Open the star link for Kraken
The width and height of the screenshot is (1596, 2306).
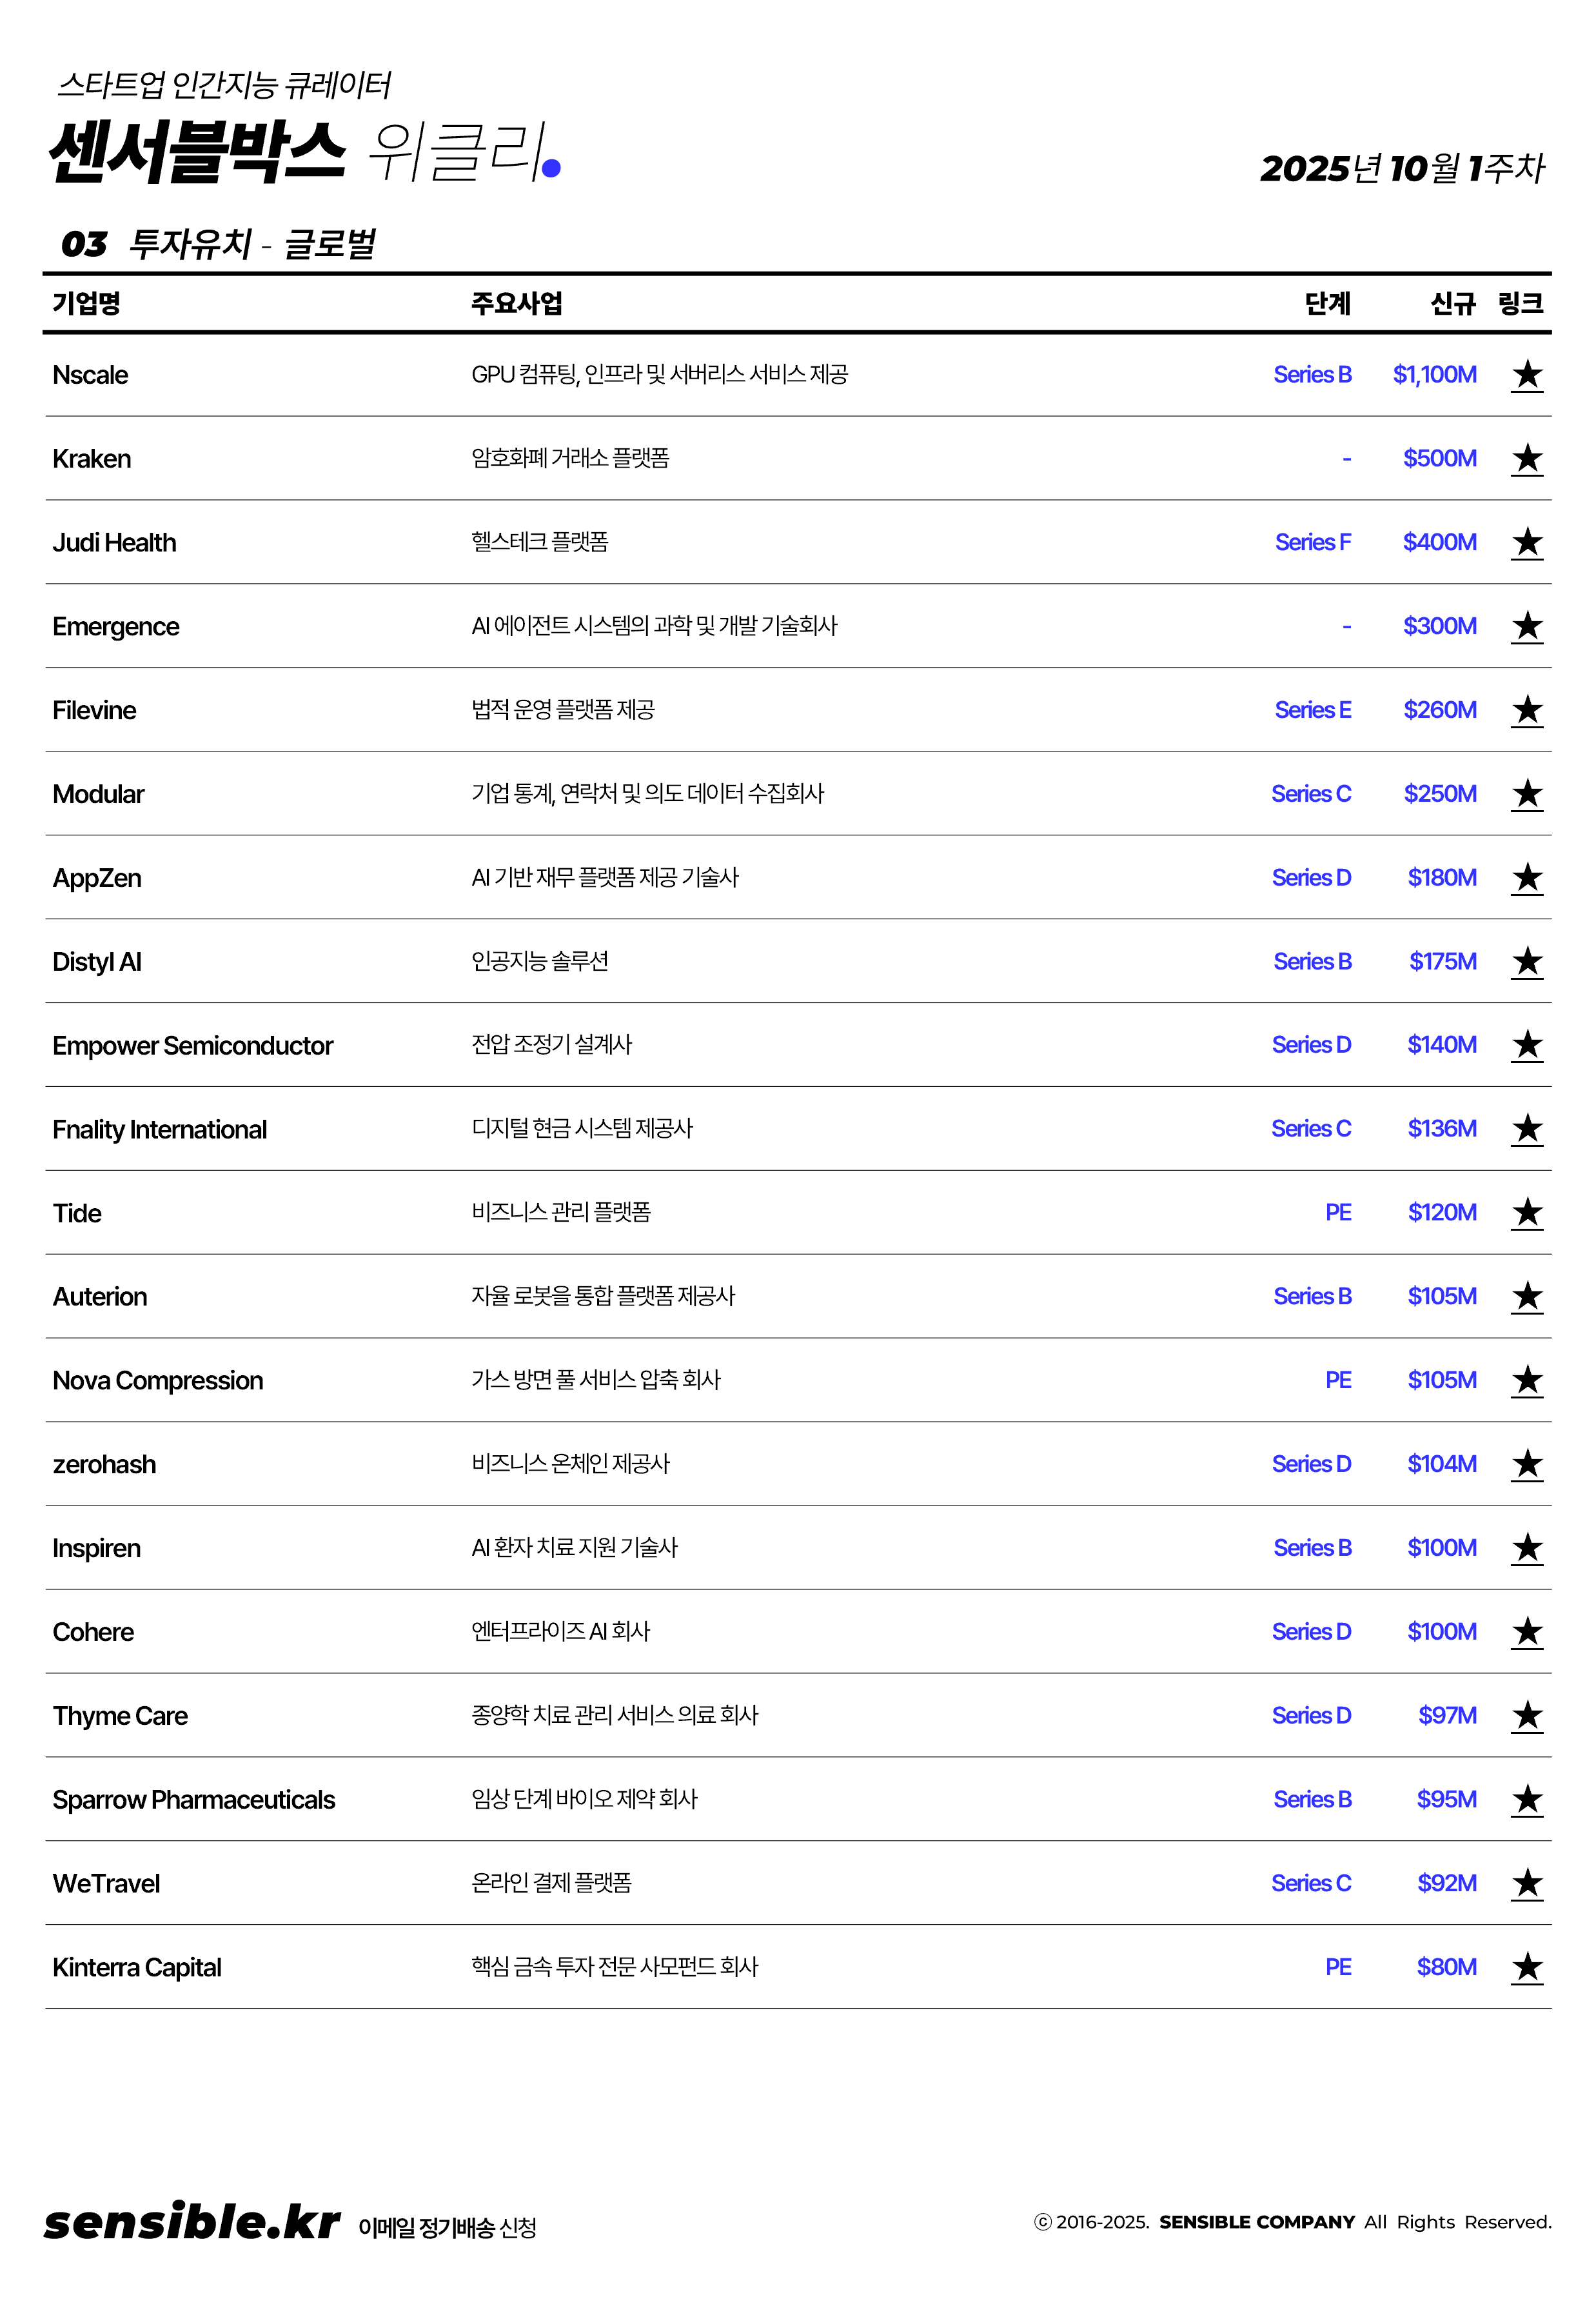point(1526,459)
